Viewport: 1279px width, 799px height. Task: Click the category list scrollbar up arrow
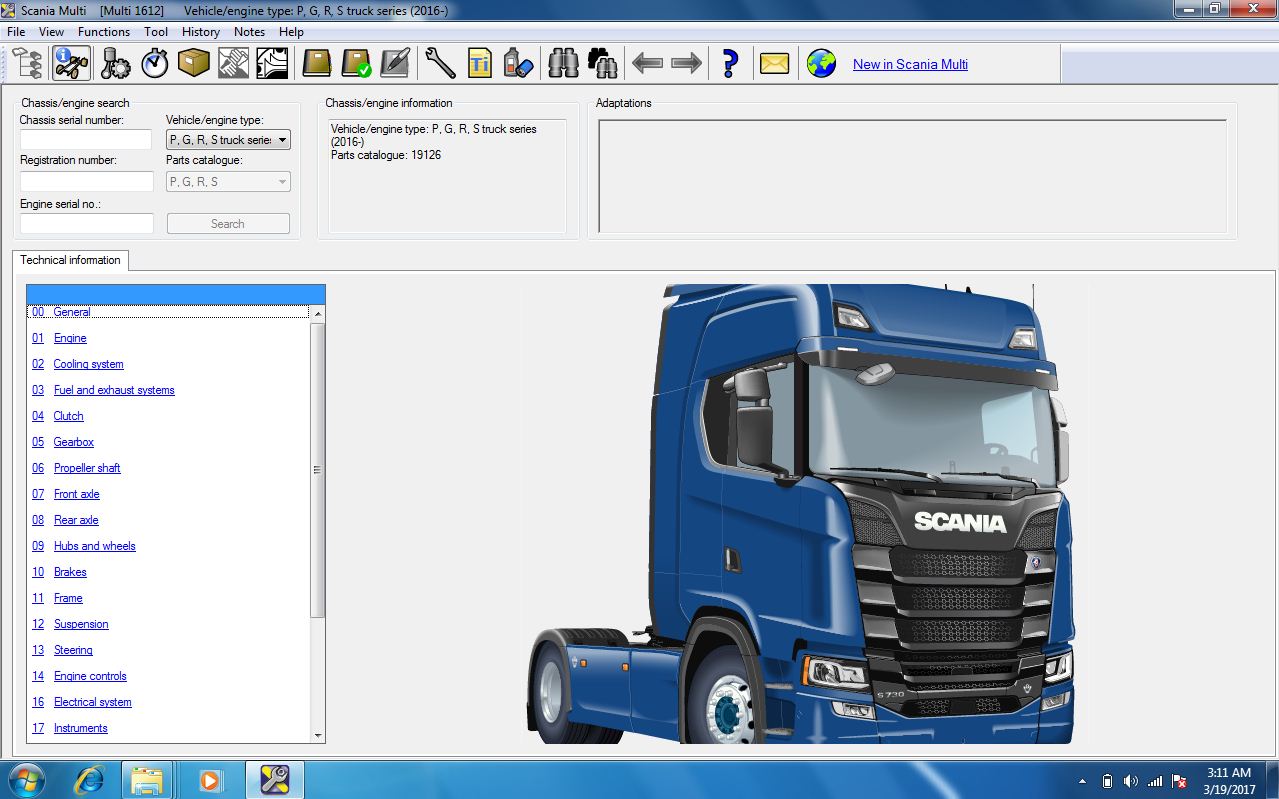tap(318, 314)
